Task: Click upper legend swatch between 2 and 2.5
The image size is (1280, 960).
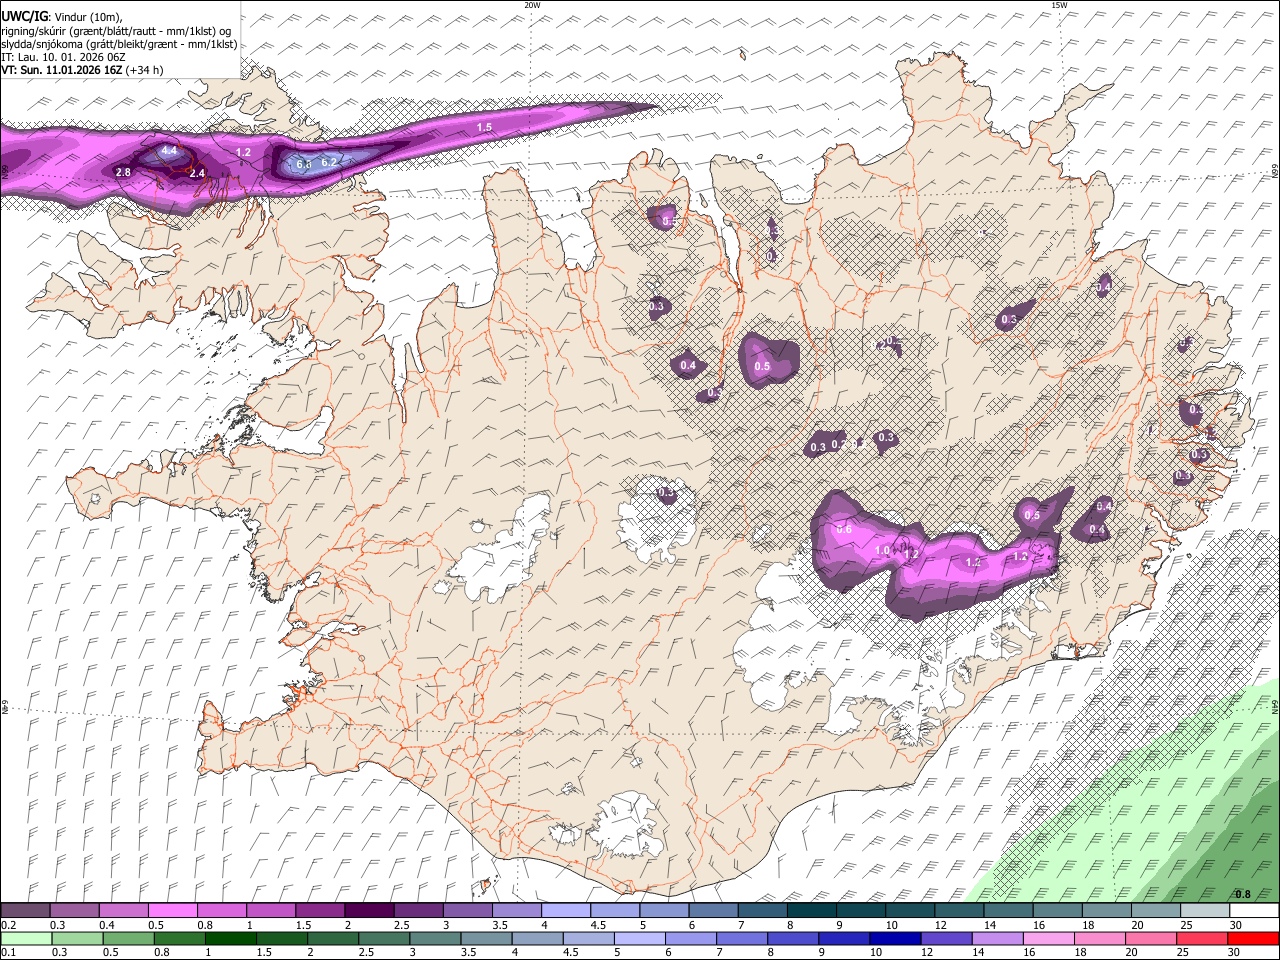Action: pyautogui.click(x=368, y=911)
